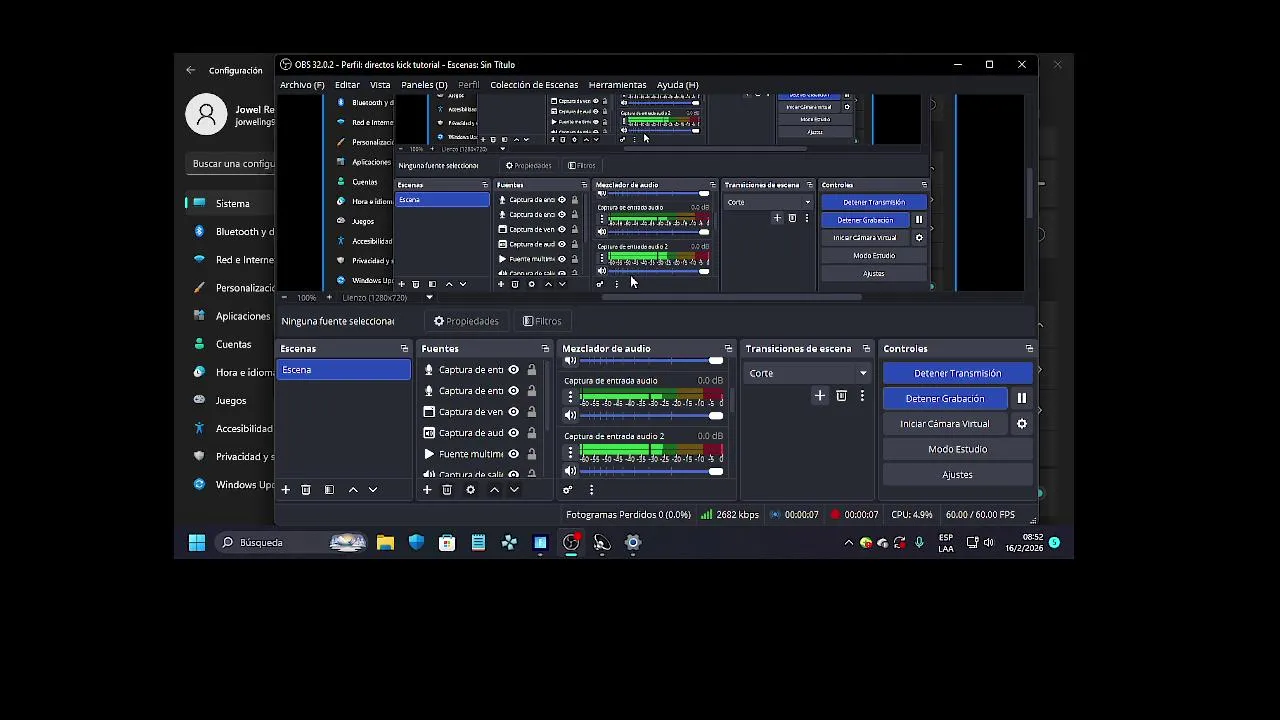Click Iniciar Cámara Virtual button
Viewport: 1280px width, 720px height.
pos(945,424)
